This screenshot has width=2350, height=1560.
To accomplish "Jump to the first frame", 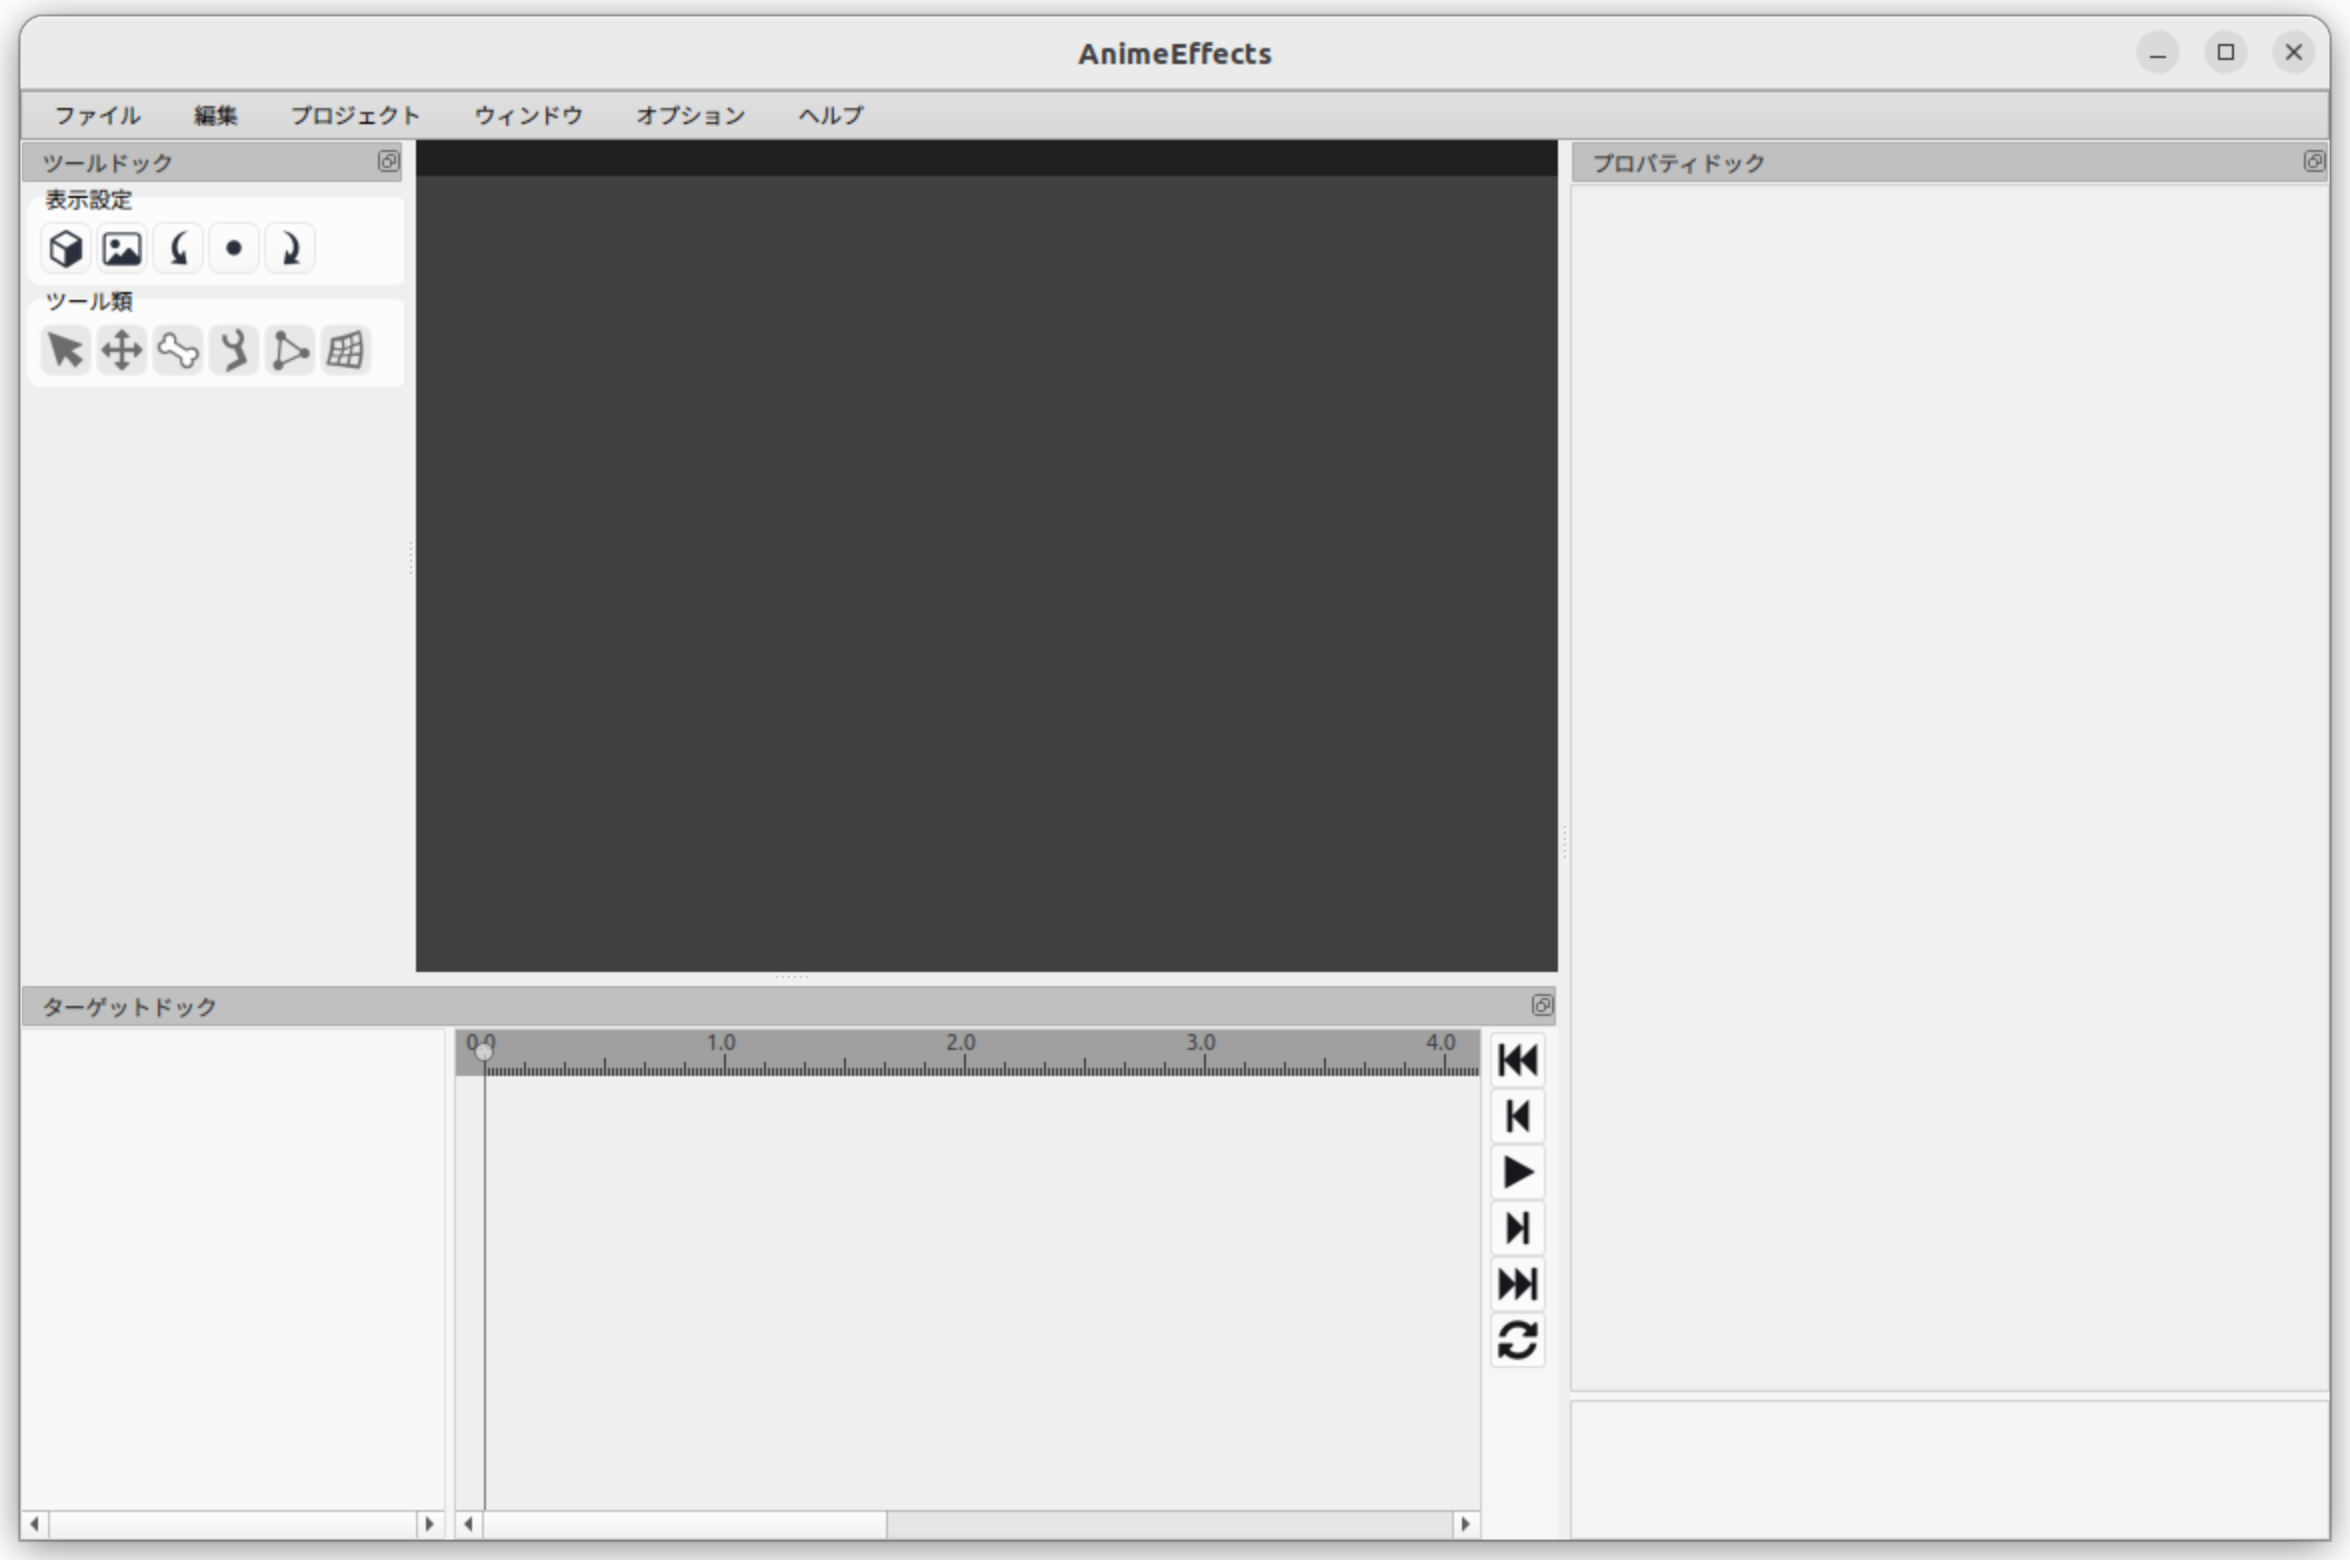I will pyautogui.click(x=1517, y=1060).
